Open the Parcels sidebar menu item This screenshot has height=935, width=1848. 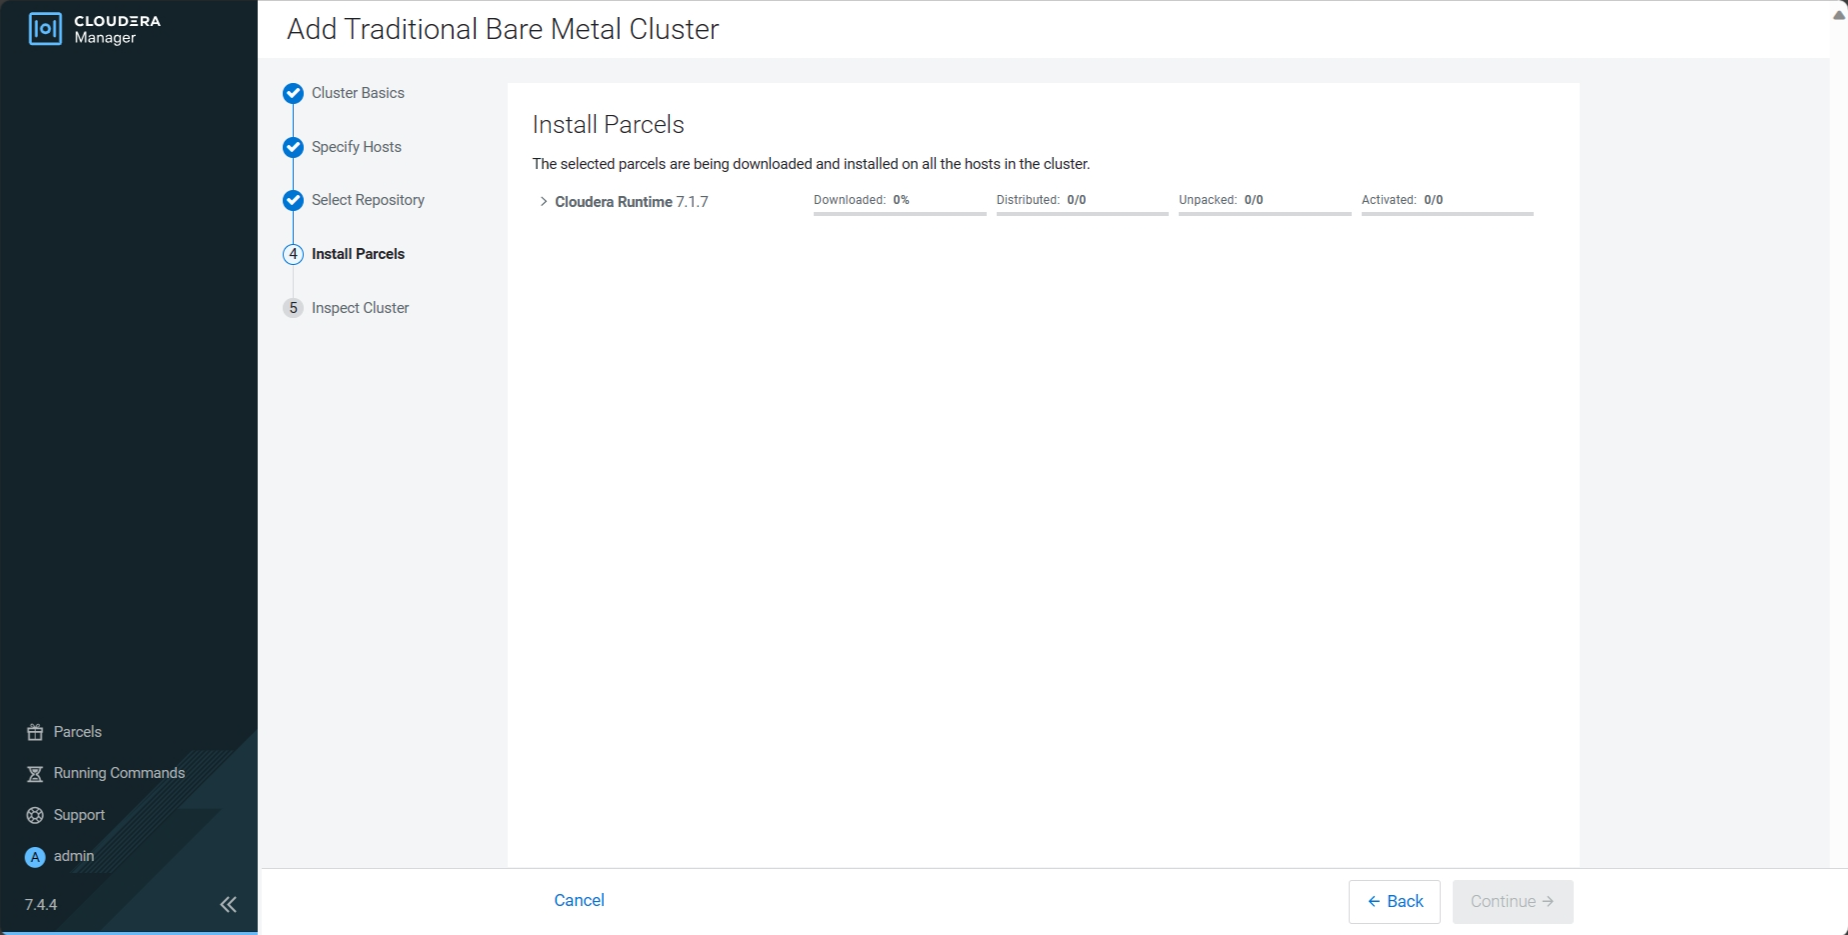(x=77, y=732)
